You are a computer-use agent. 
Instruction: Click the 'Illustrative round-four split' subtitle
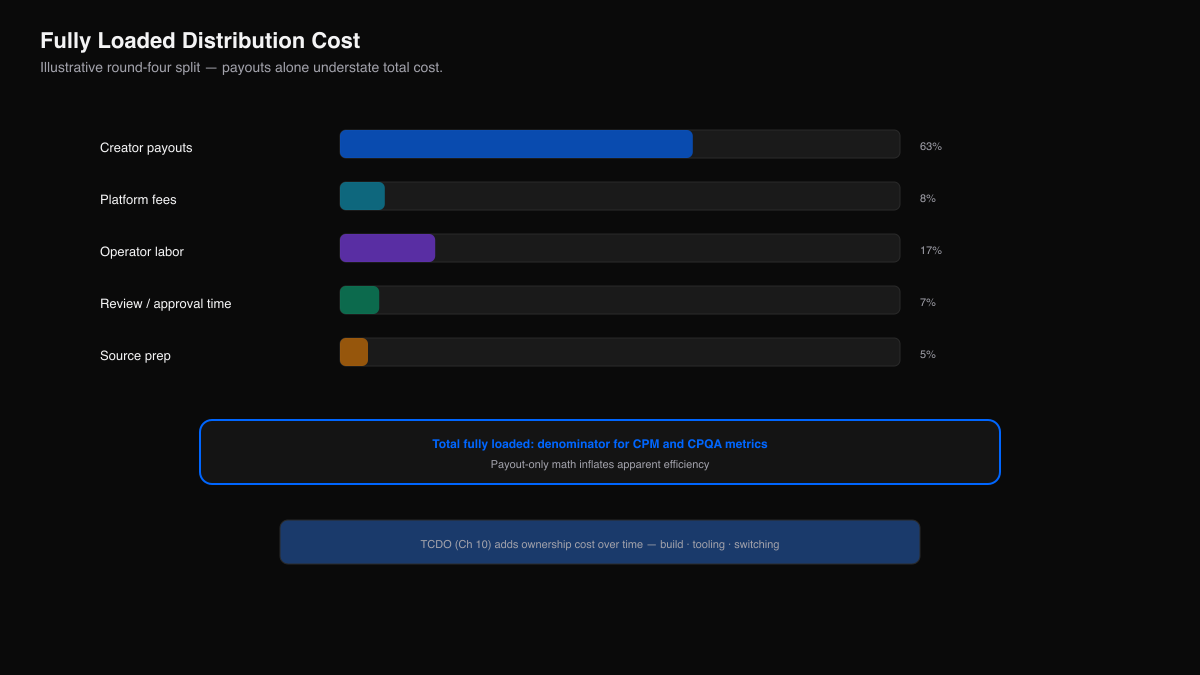pyautogui.click(x=241, y=67)
